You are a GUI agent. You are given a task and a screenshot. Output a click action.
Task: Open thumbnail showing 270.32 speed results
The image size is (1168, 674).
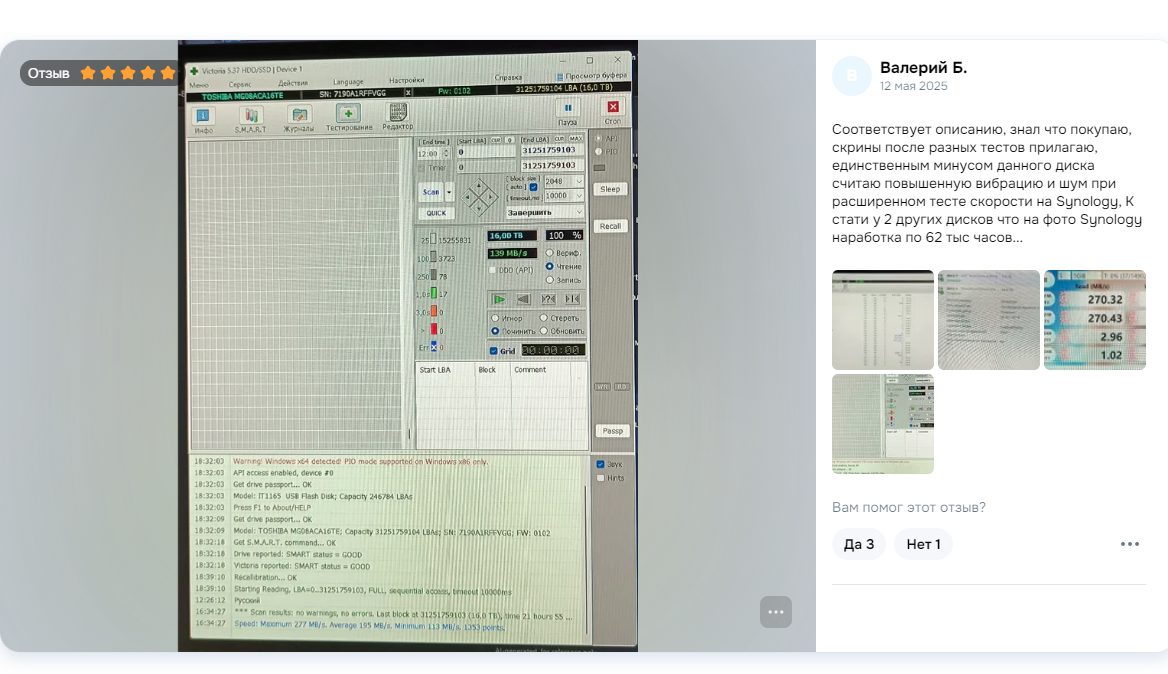1094,320
